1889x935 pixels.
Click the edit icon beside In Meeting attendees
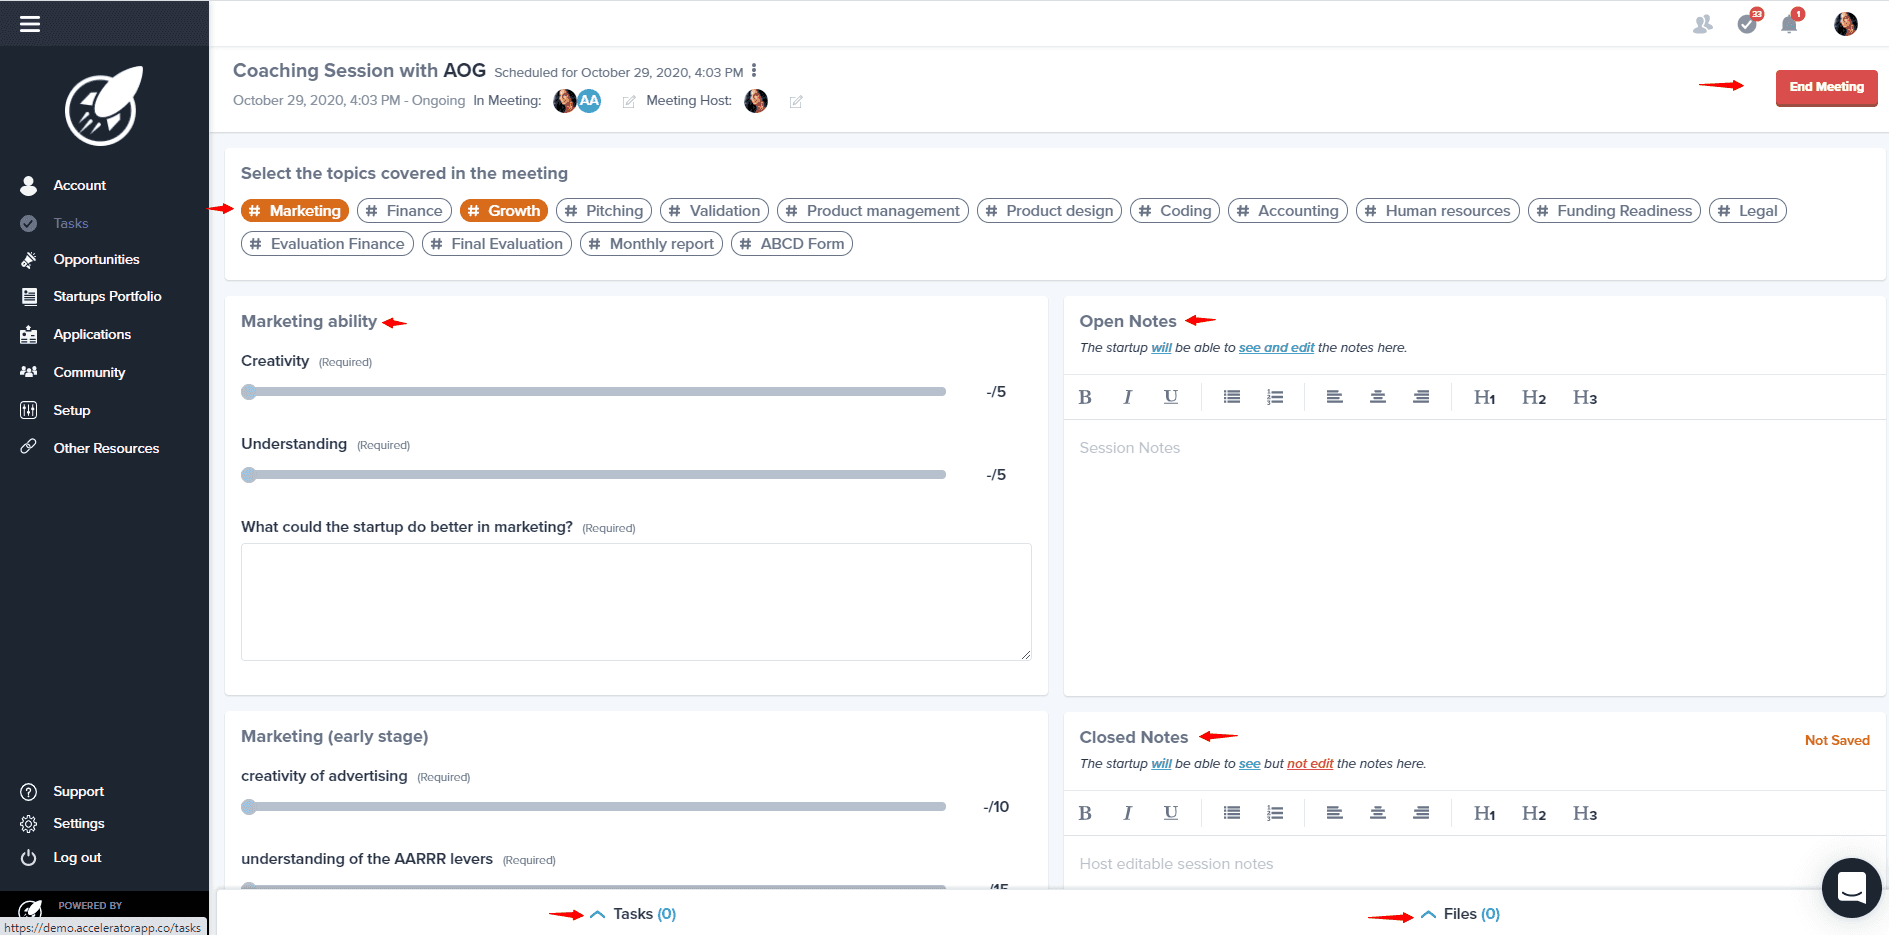(x=629, y=102)
